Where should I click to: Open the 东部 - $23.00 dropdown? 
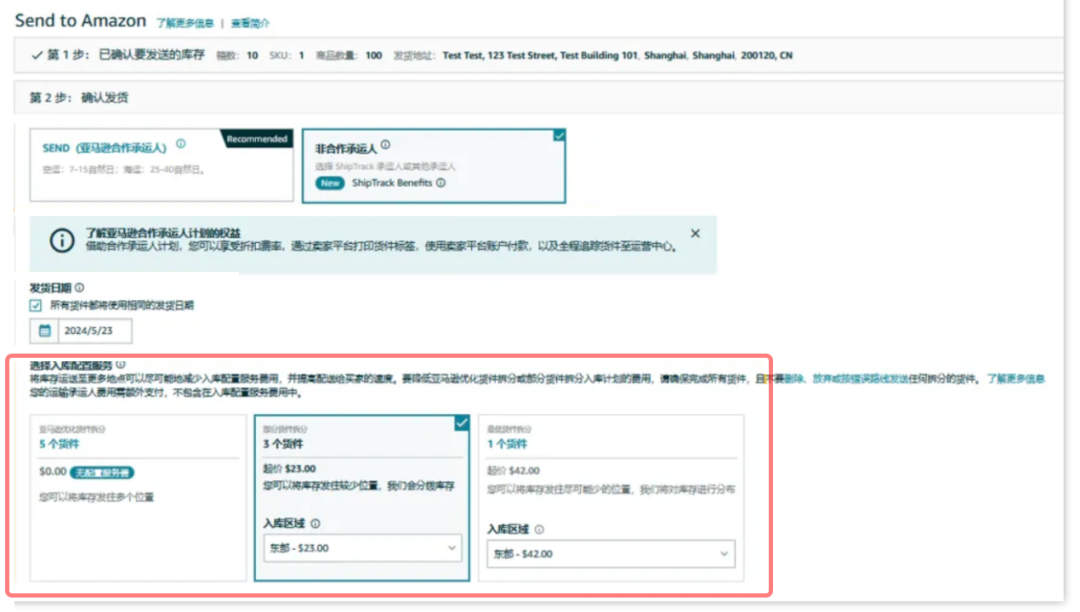tap(361, 548)
